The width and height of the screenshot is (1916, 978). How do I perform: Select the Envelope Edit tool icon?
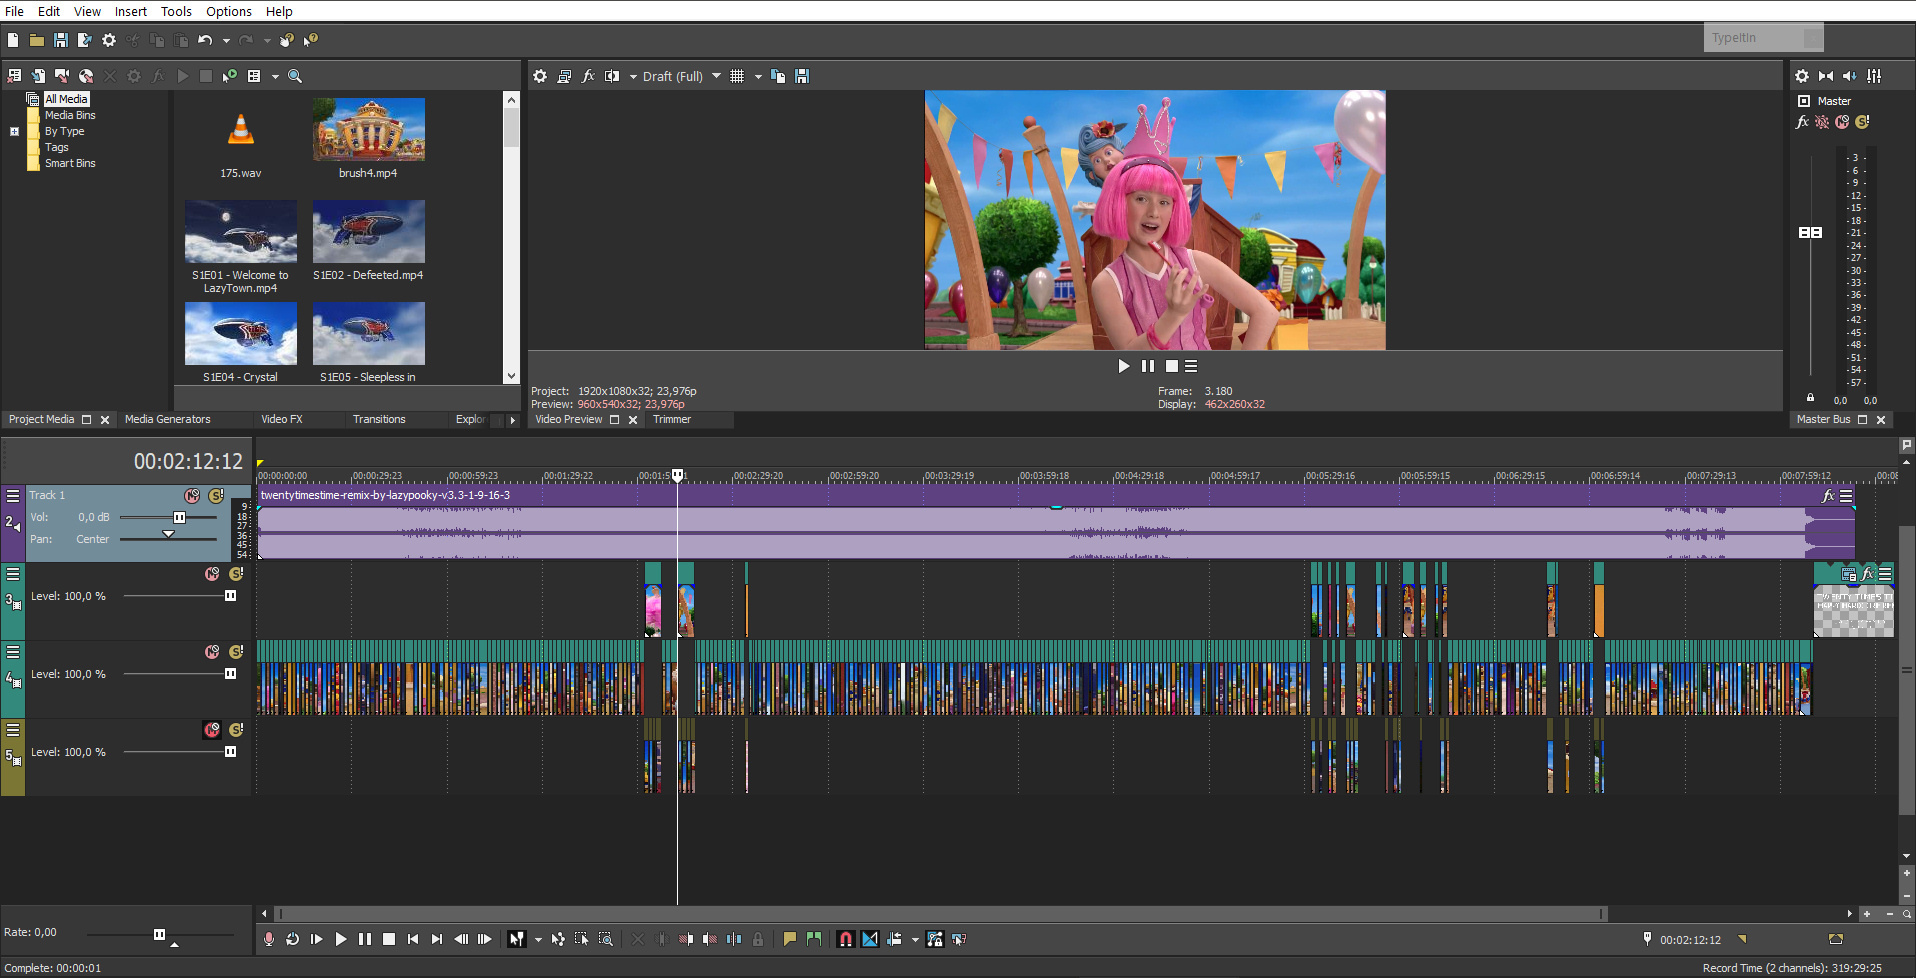(558, 939)
